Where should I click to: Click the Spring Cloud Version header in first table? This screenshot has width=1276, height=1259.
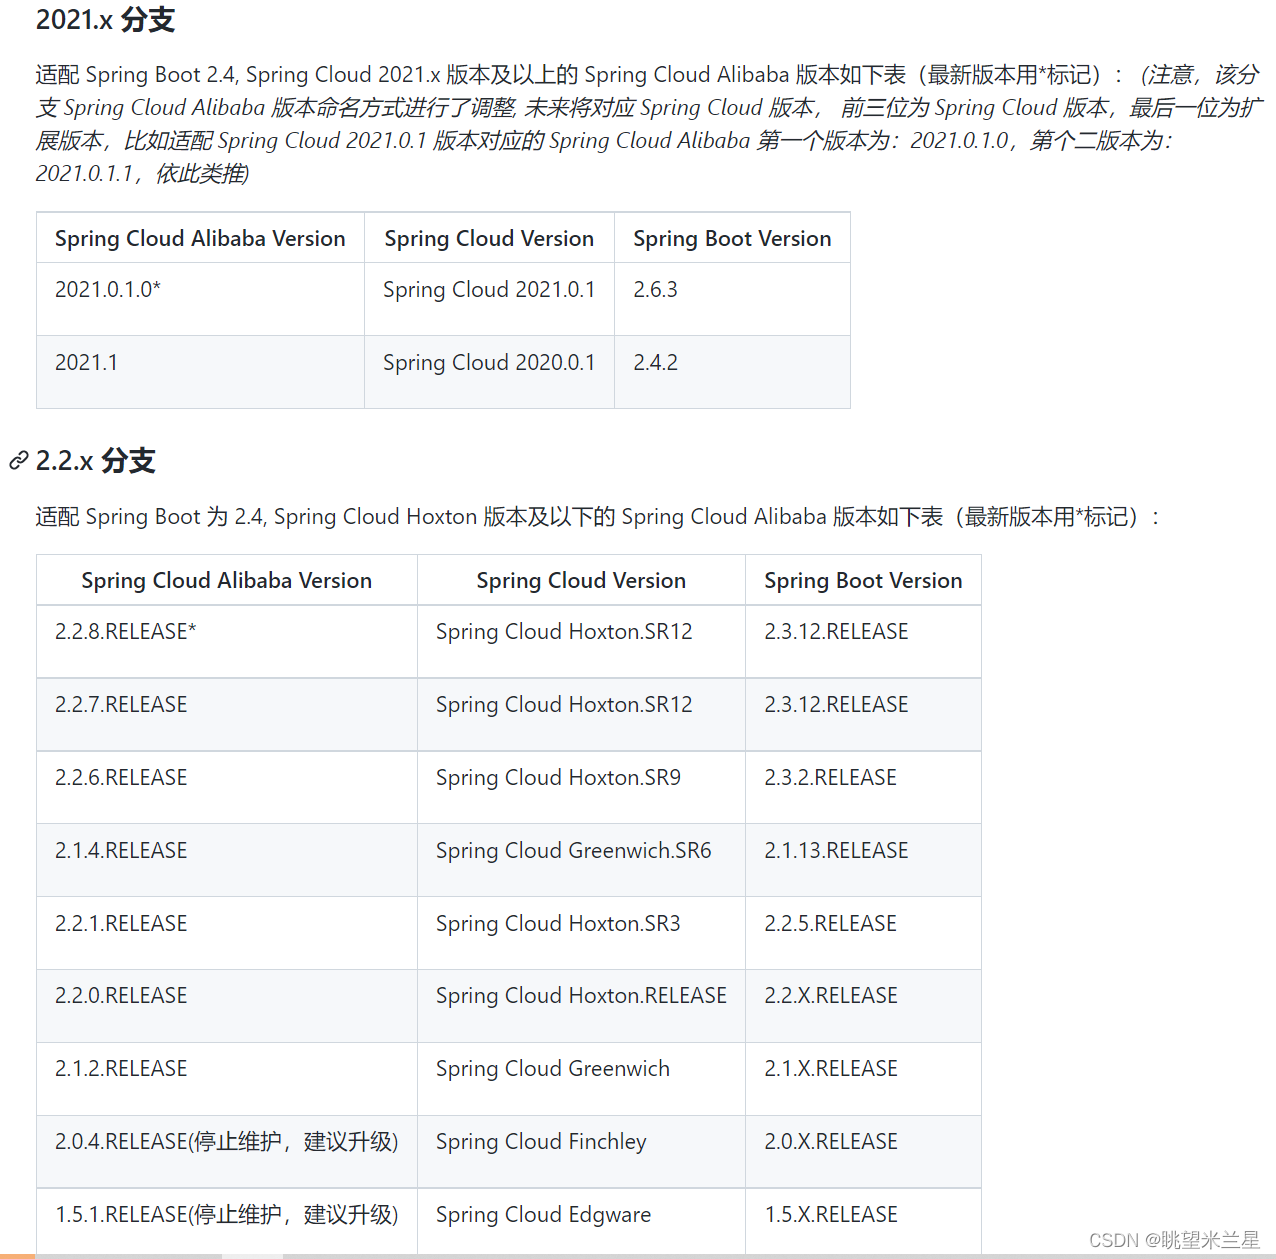pos(488,238)
